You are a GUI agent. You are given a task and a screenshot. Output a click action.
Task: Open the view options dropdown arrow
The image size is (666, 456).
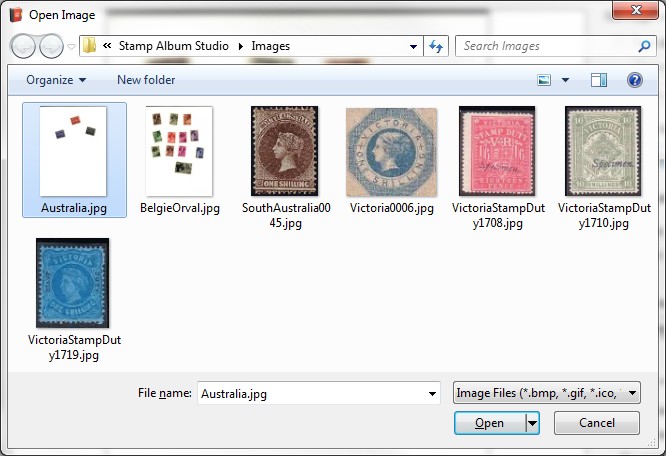(565, 80)
